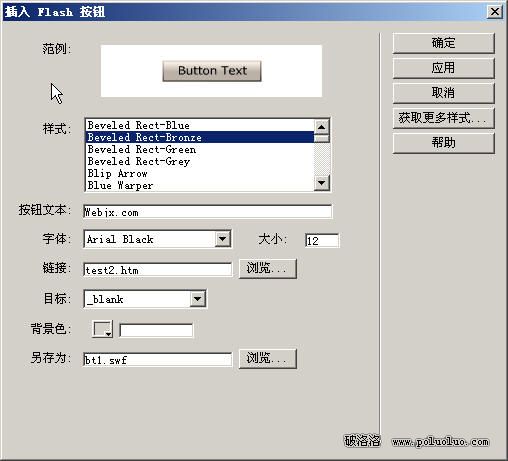
Task: Open background color swatch picker
Action: pyautogui.click(x=102, y=329)
